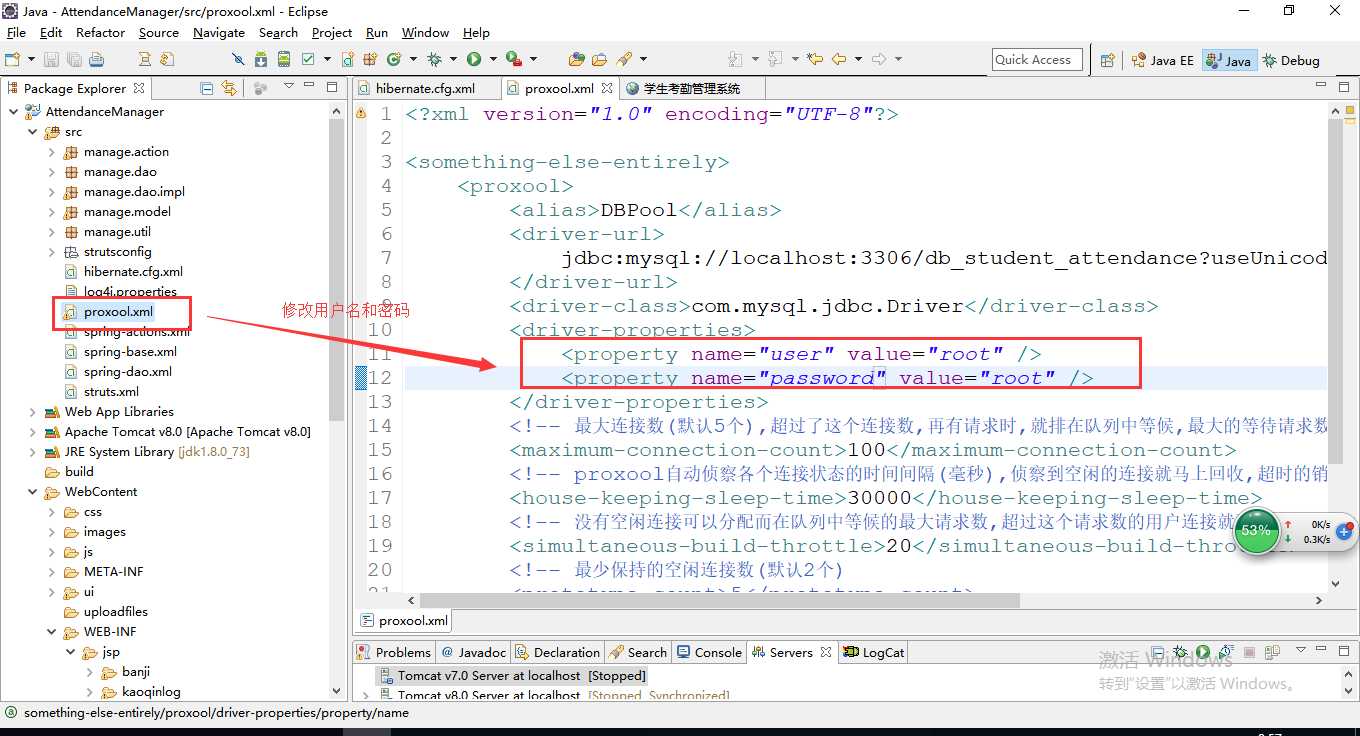Open the New file dropdown arrow
1360x736 pixels.
pyautogui.click(x=31, y=59)
